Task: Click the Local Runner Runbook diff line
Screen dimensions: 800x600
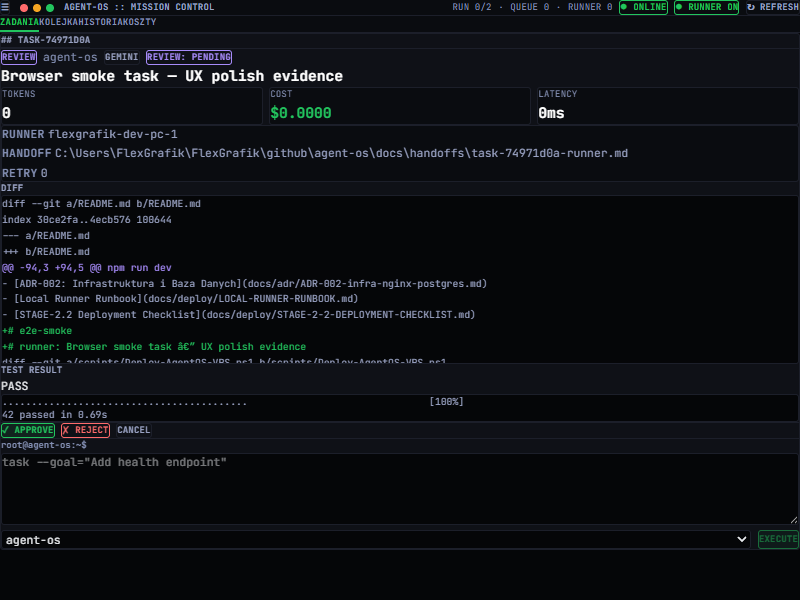Action: tap(180, 298)
